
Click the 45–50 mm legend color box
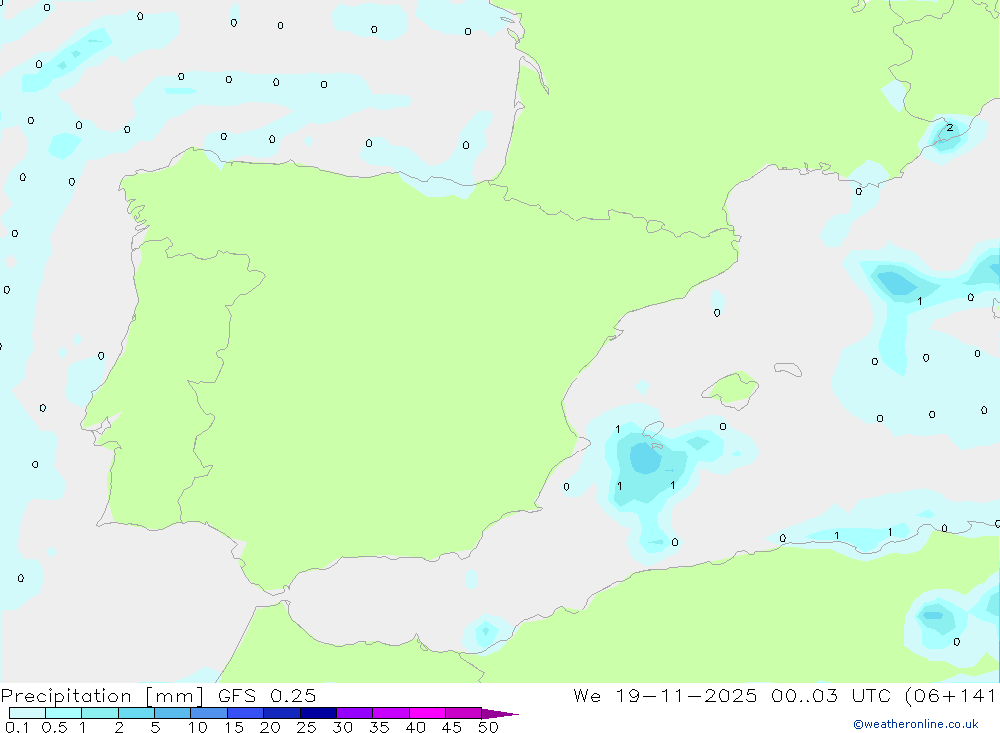click(464, 713)
